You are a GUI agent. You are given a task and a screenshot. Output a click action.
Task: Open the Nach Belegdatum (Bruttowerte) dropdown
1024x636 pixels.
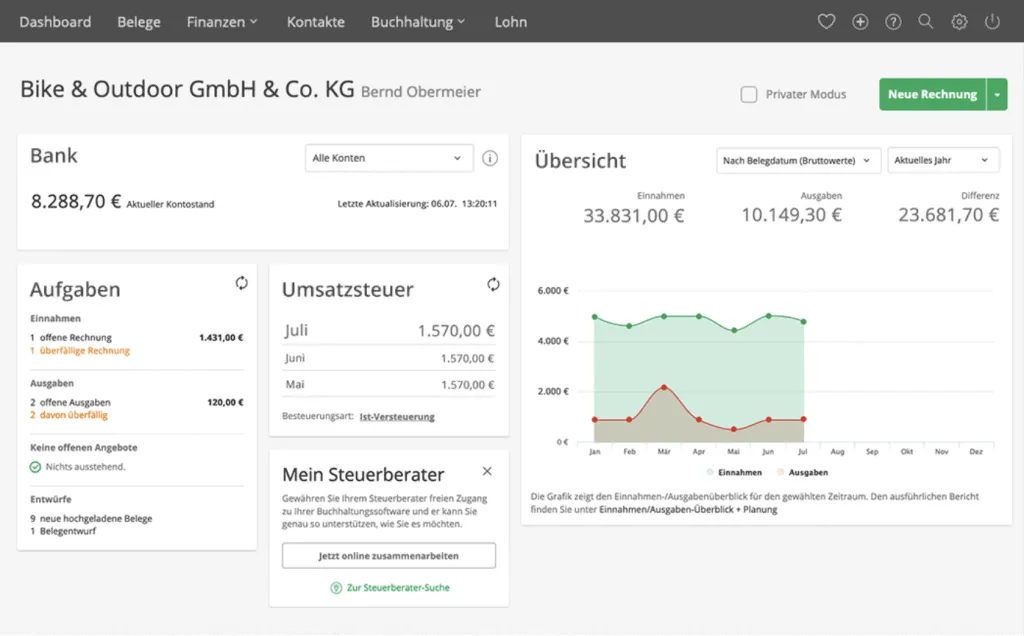pyautogui.click(x=797, y=159)
